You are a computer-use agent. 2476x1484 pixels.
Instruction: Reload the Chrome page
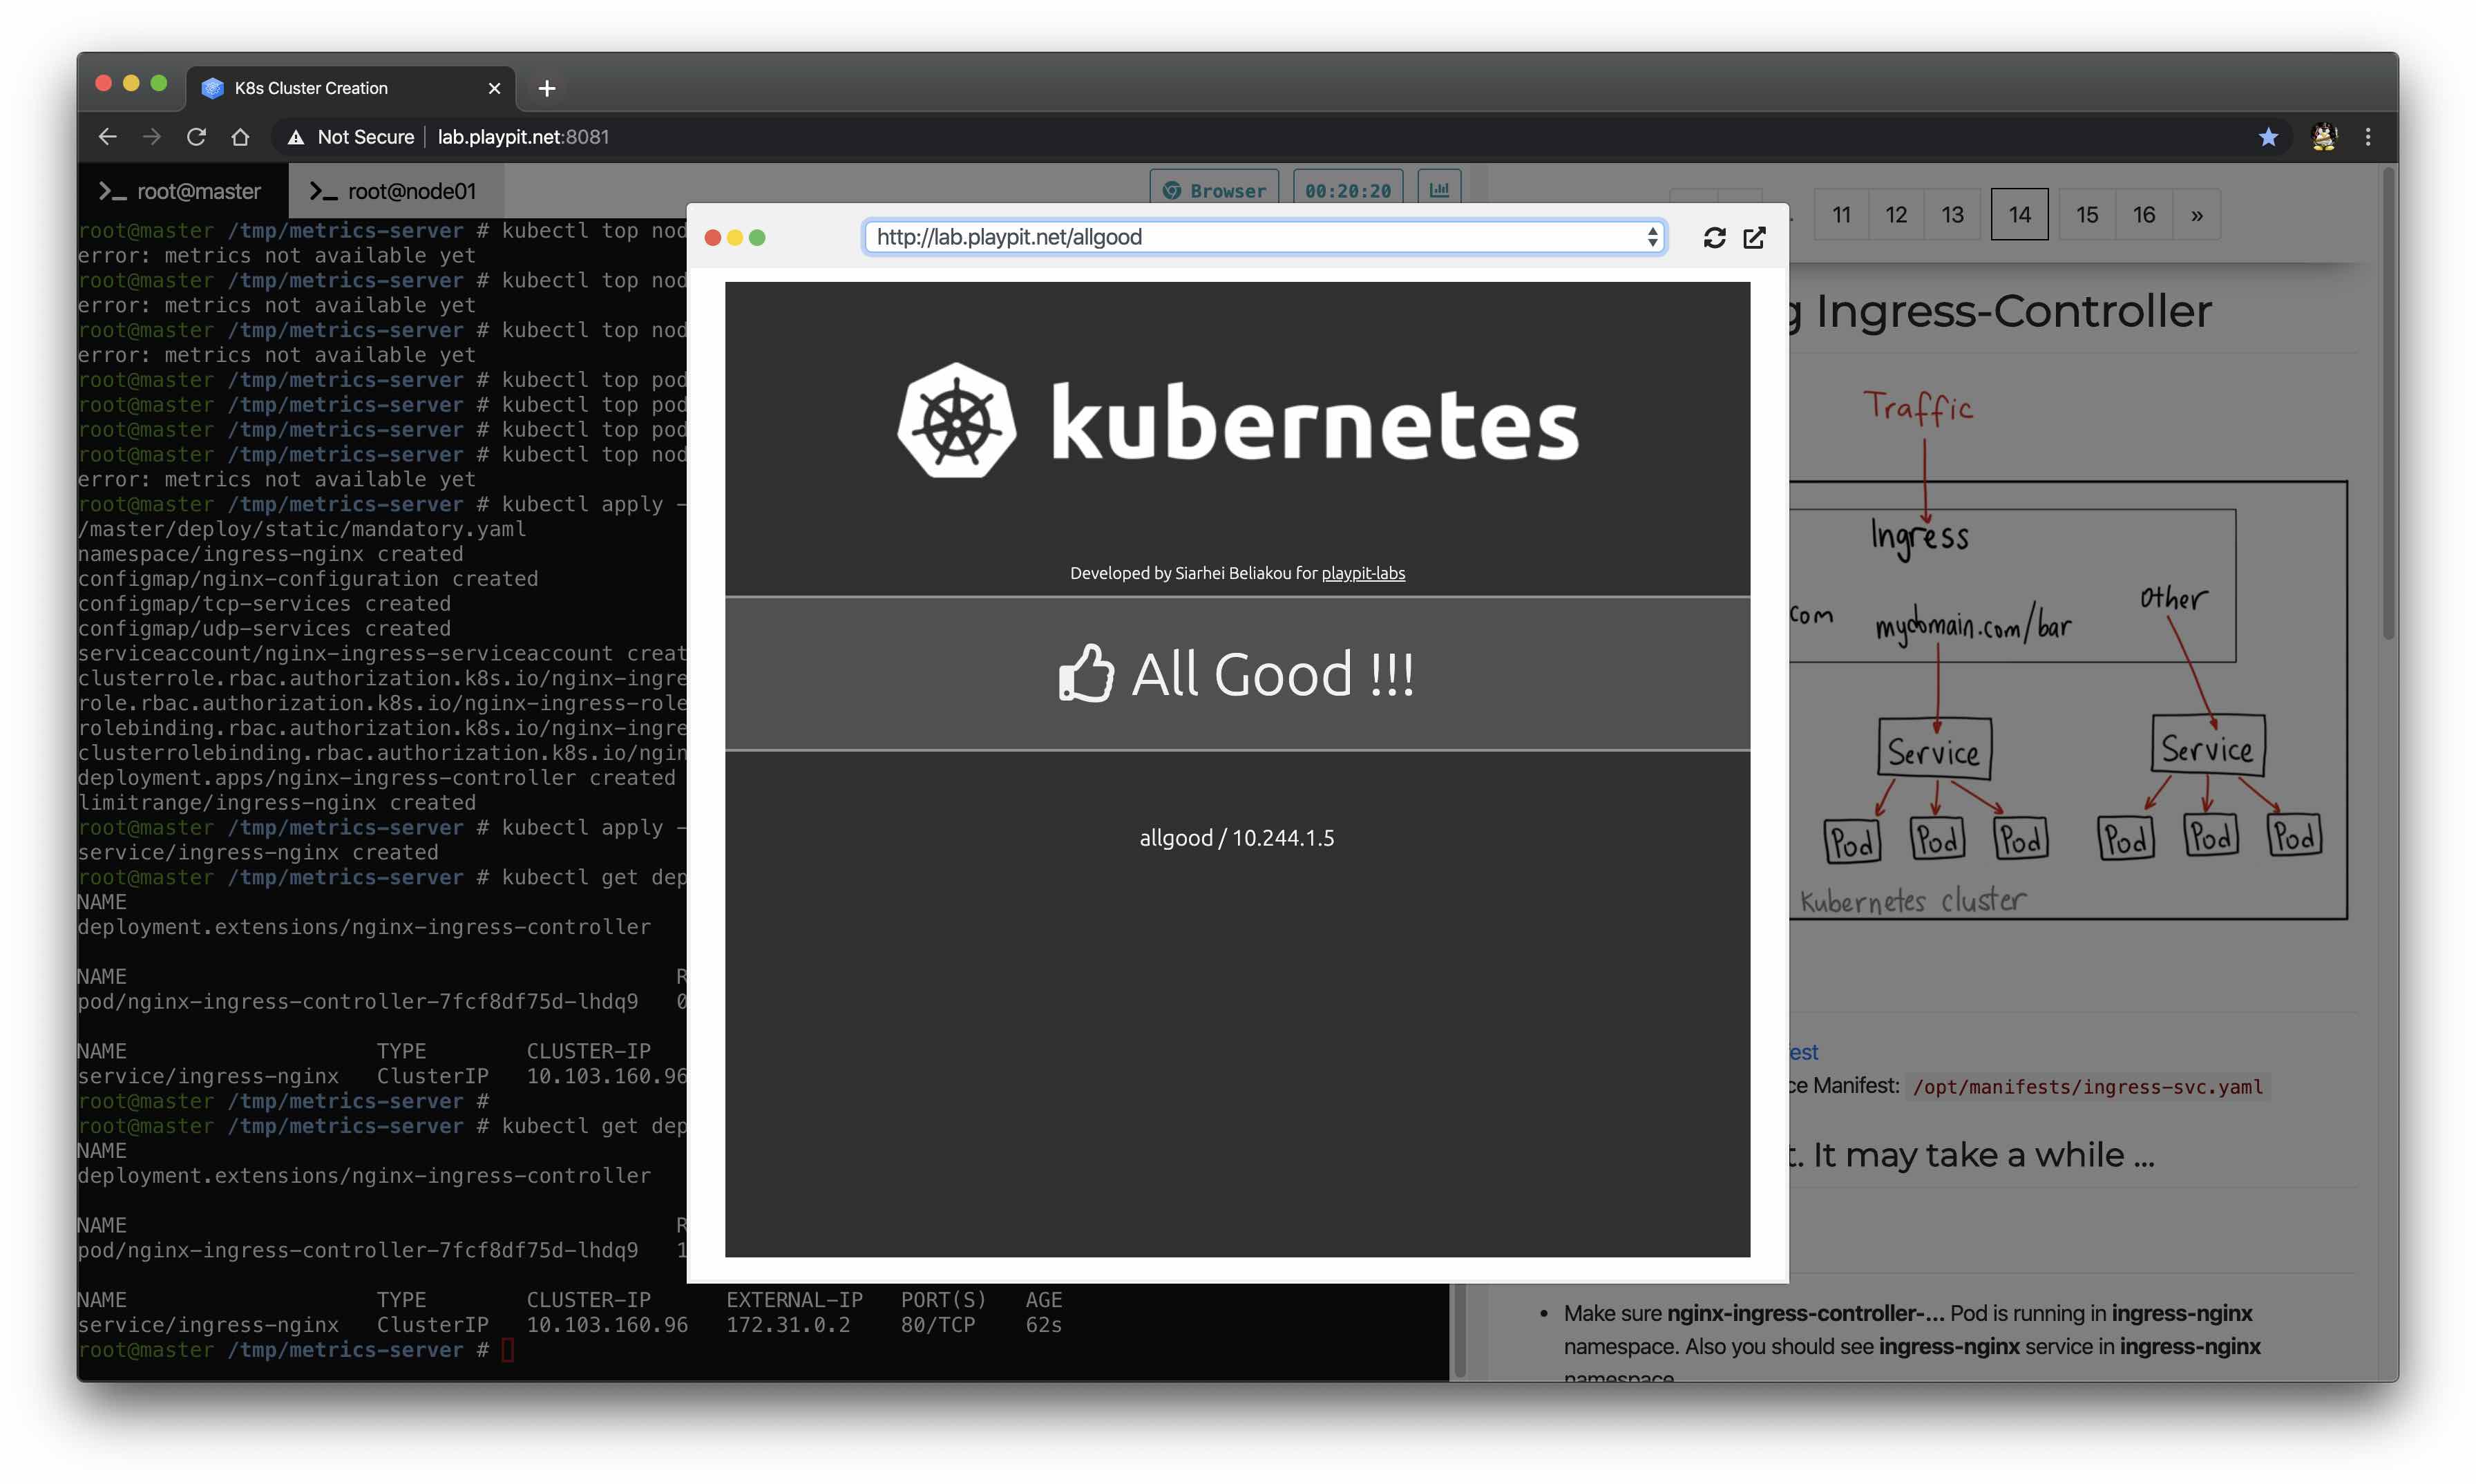pos(196,137)
